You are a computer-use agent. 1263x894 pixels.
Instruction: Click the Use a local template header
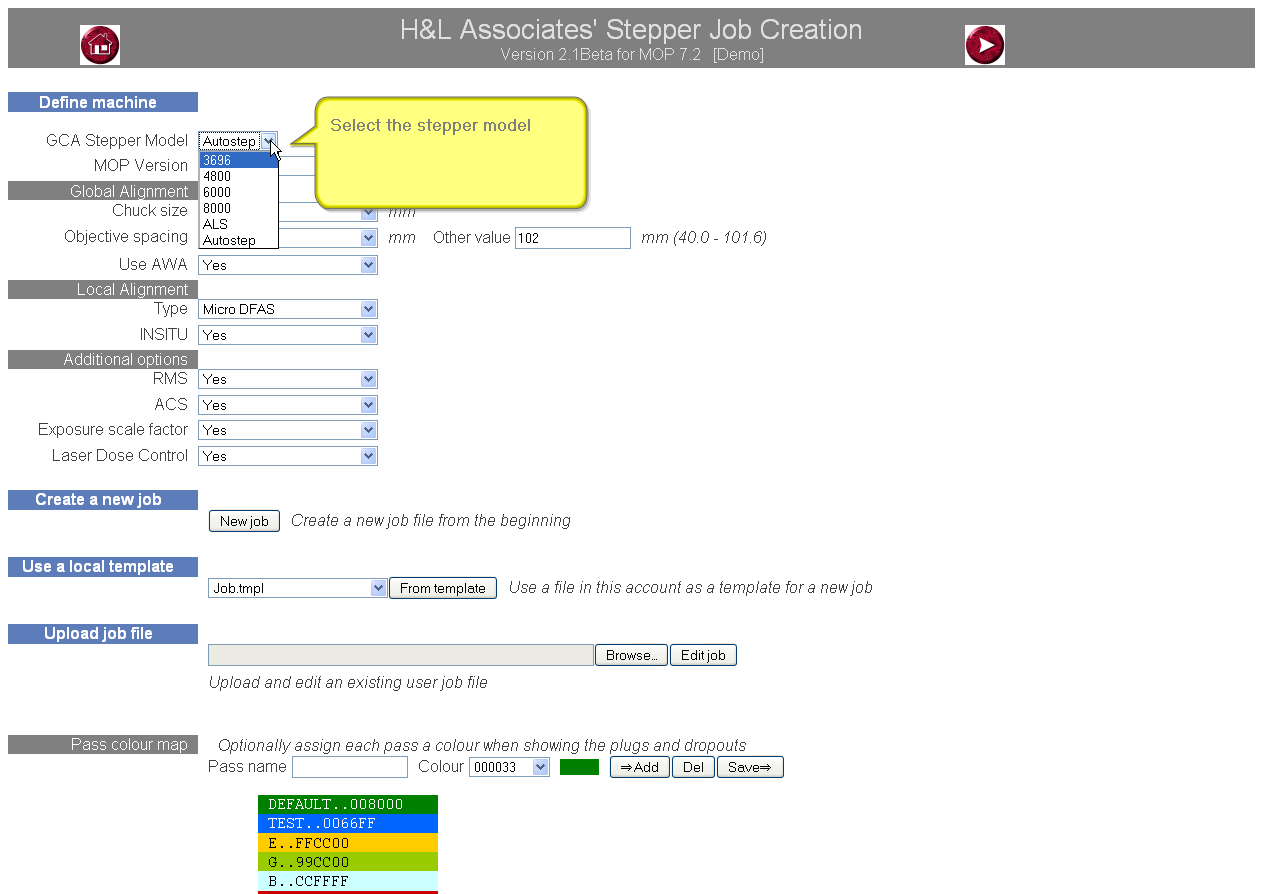[x=103, y=567]
